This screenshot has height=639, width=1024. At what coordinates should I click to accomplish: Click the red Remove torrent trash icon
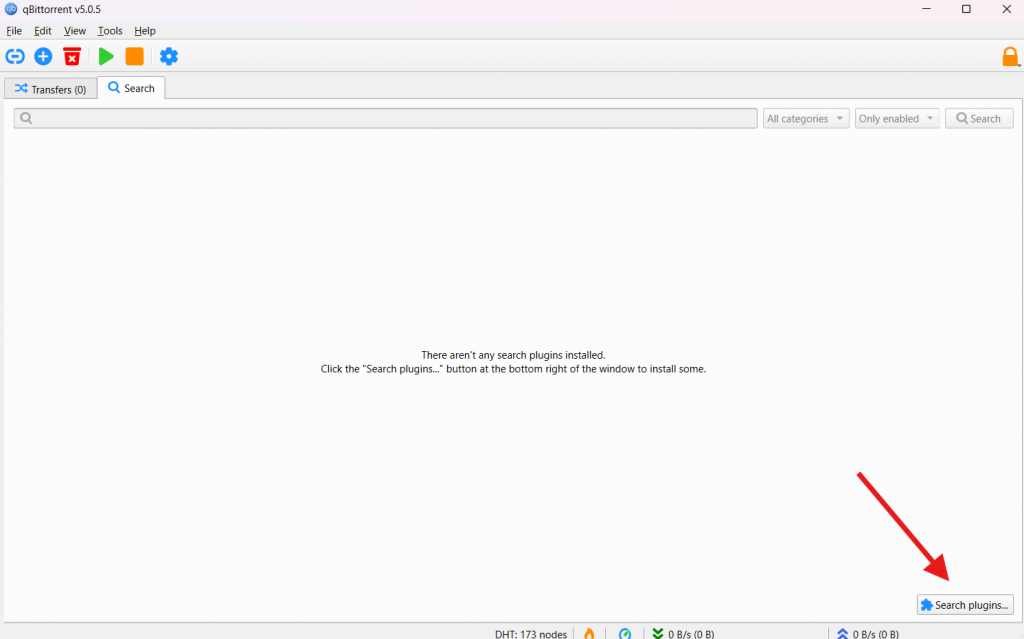click(x=72, y=57)
